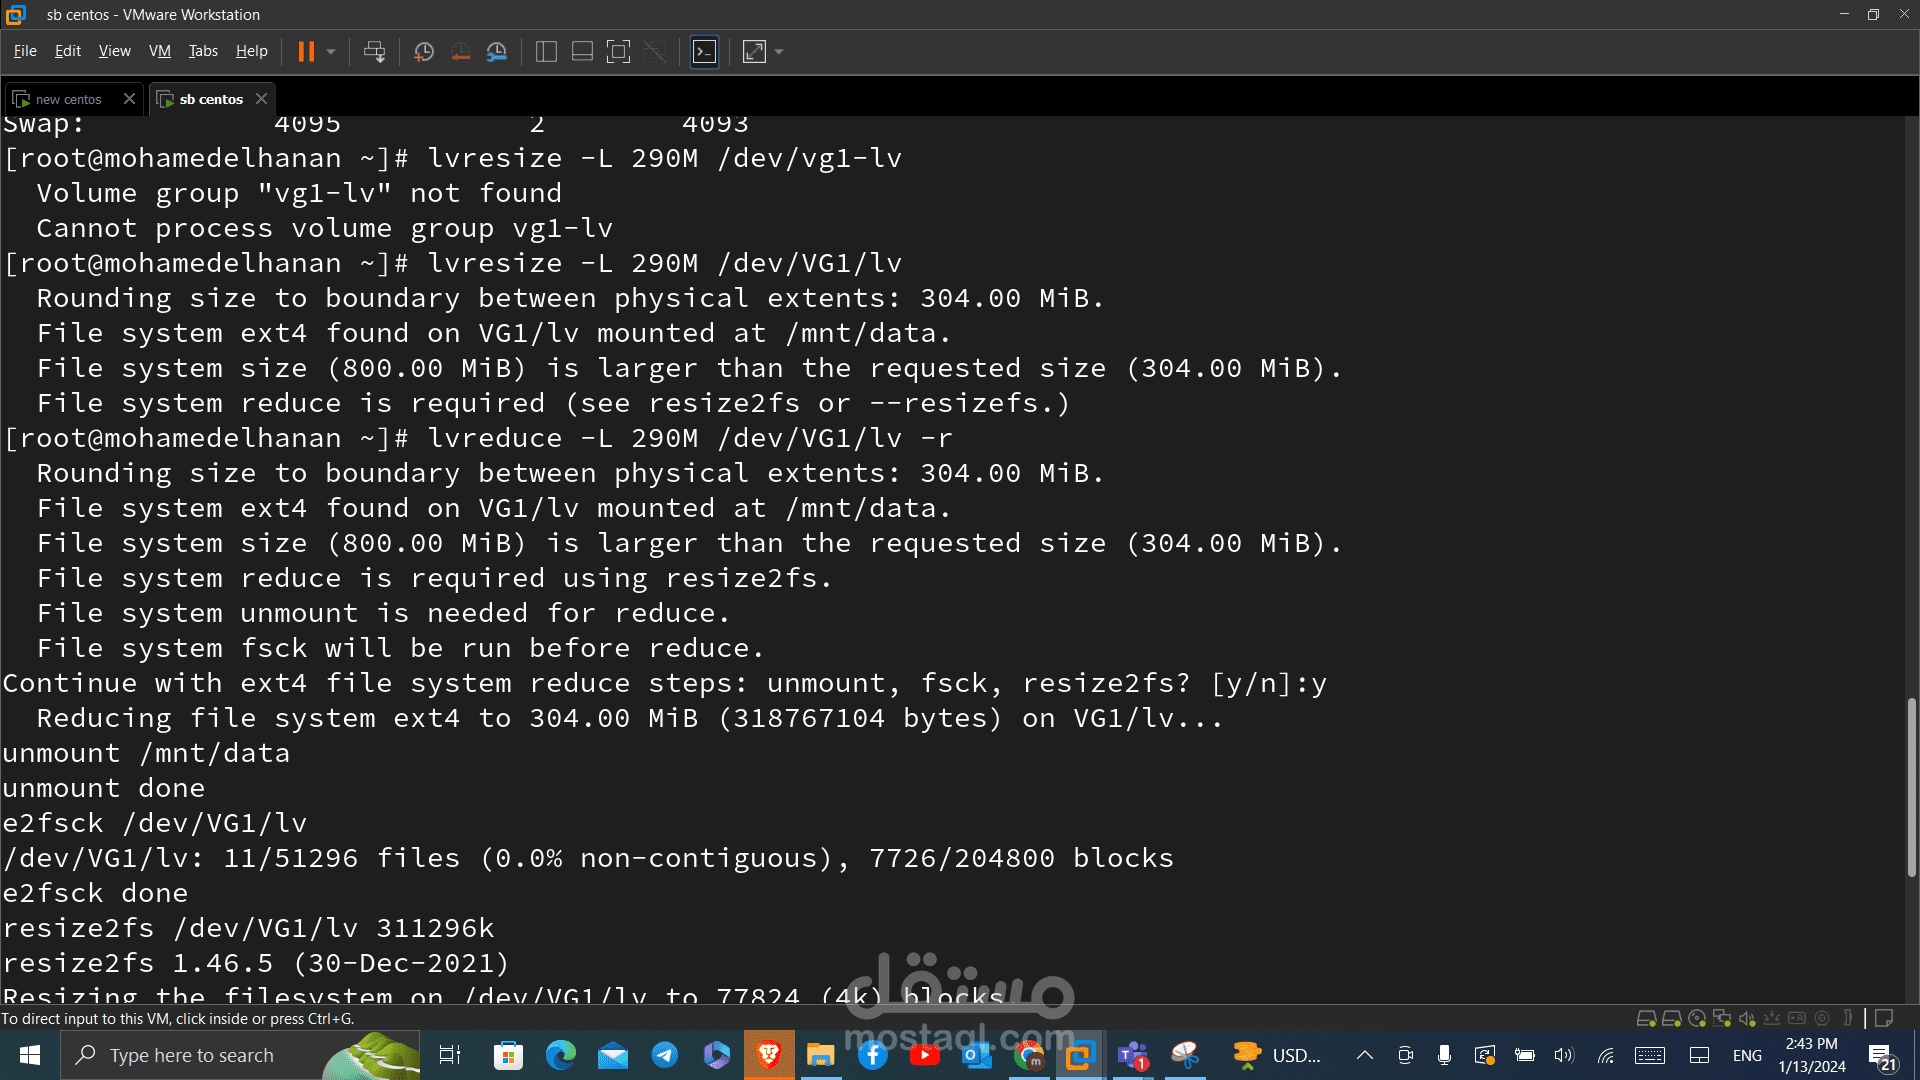Open the Help menu

[x=252, y=51]
